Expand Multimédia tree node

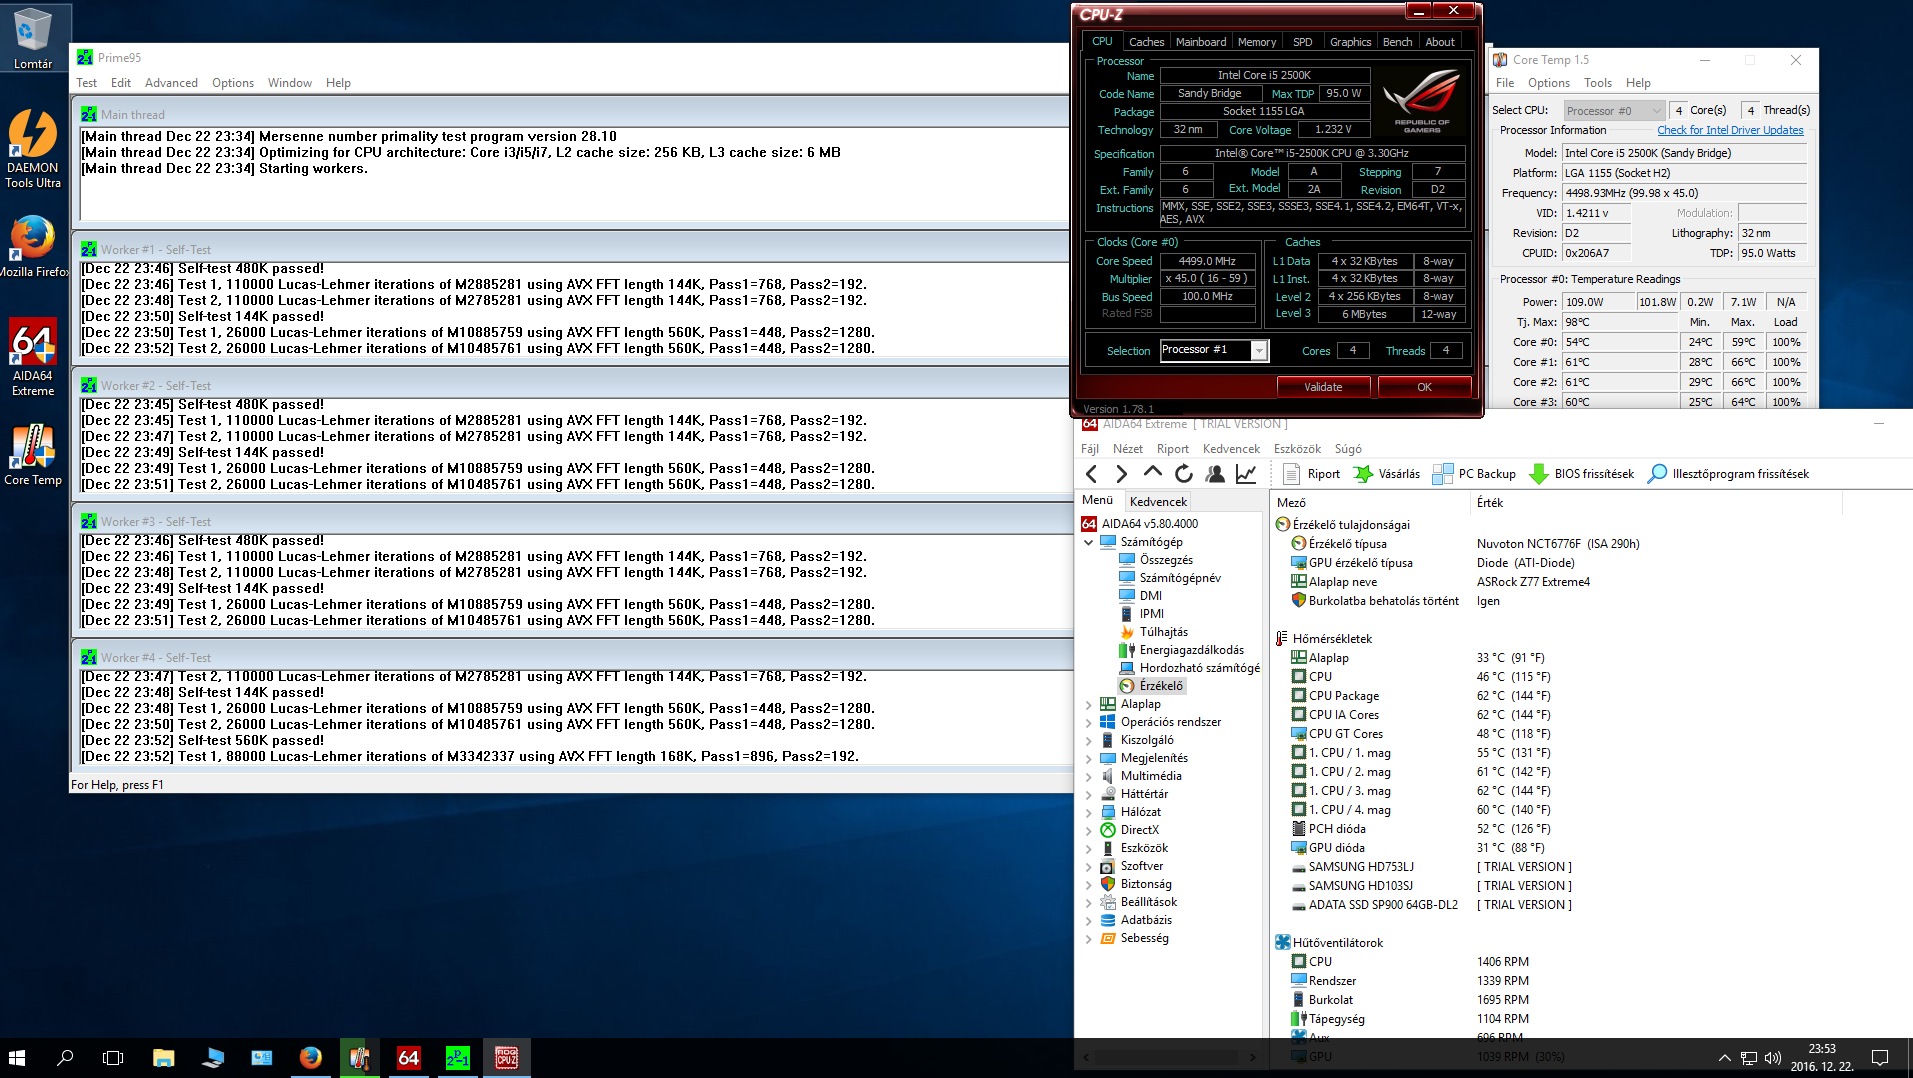click(x=1088, y=776)
